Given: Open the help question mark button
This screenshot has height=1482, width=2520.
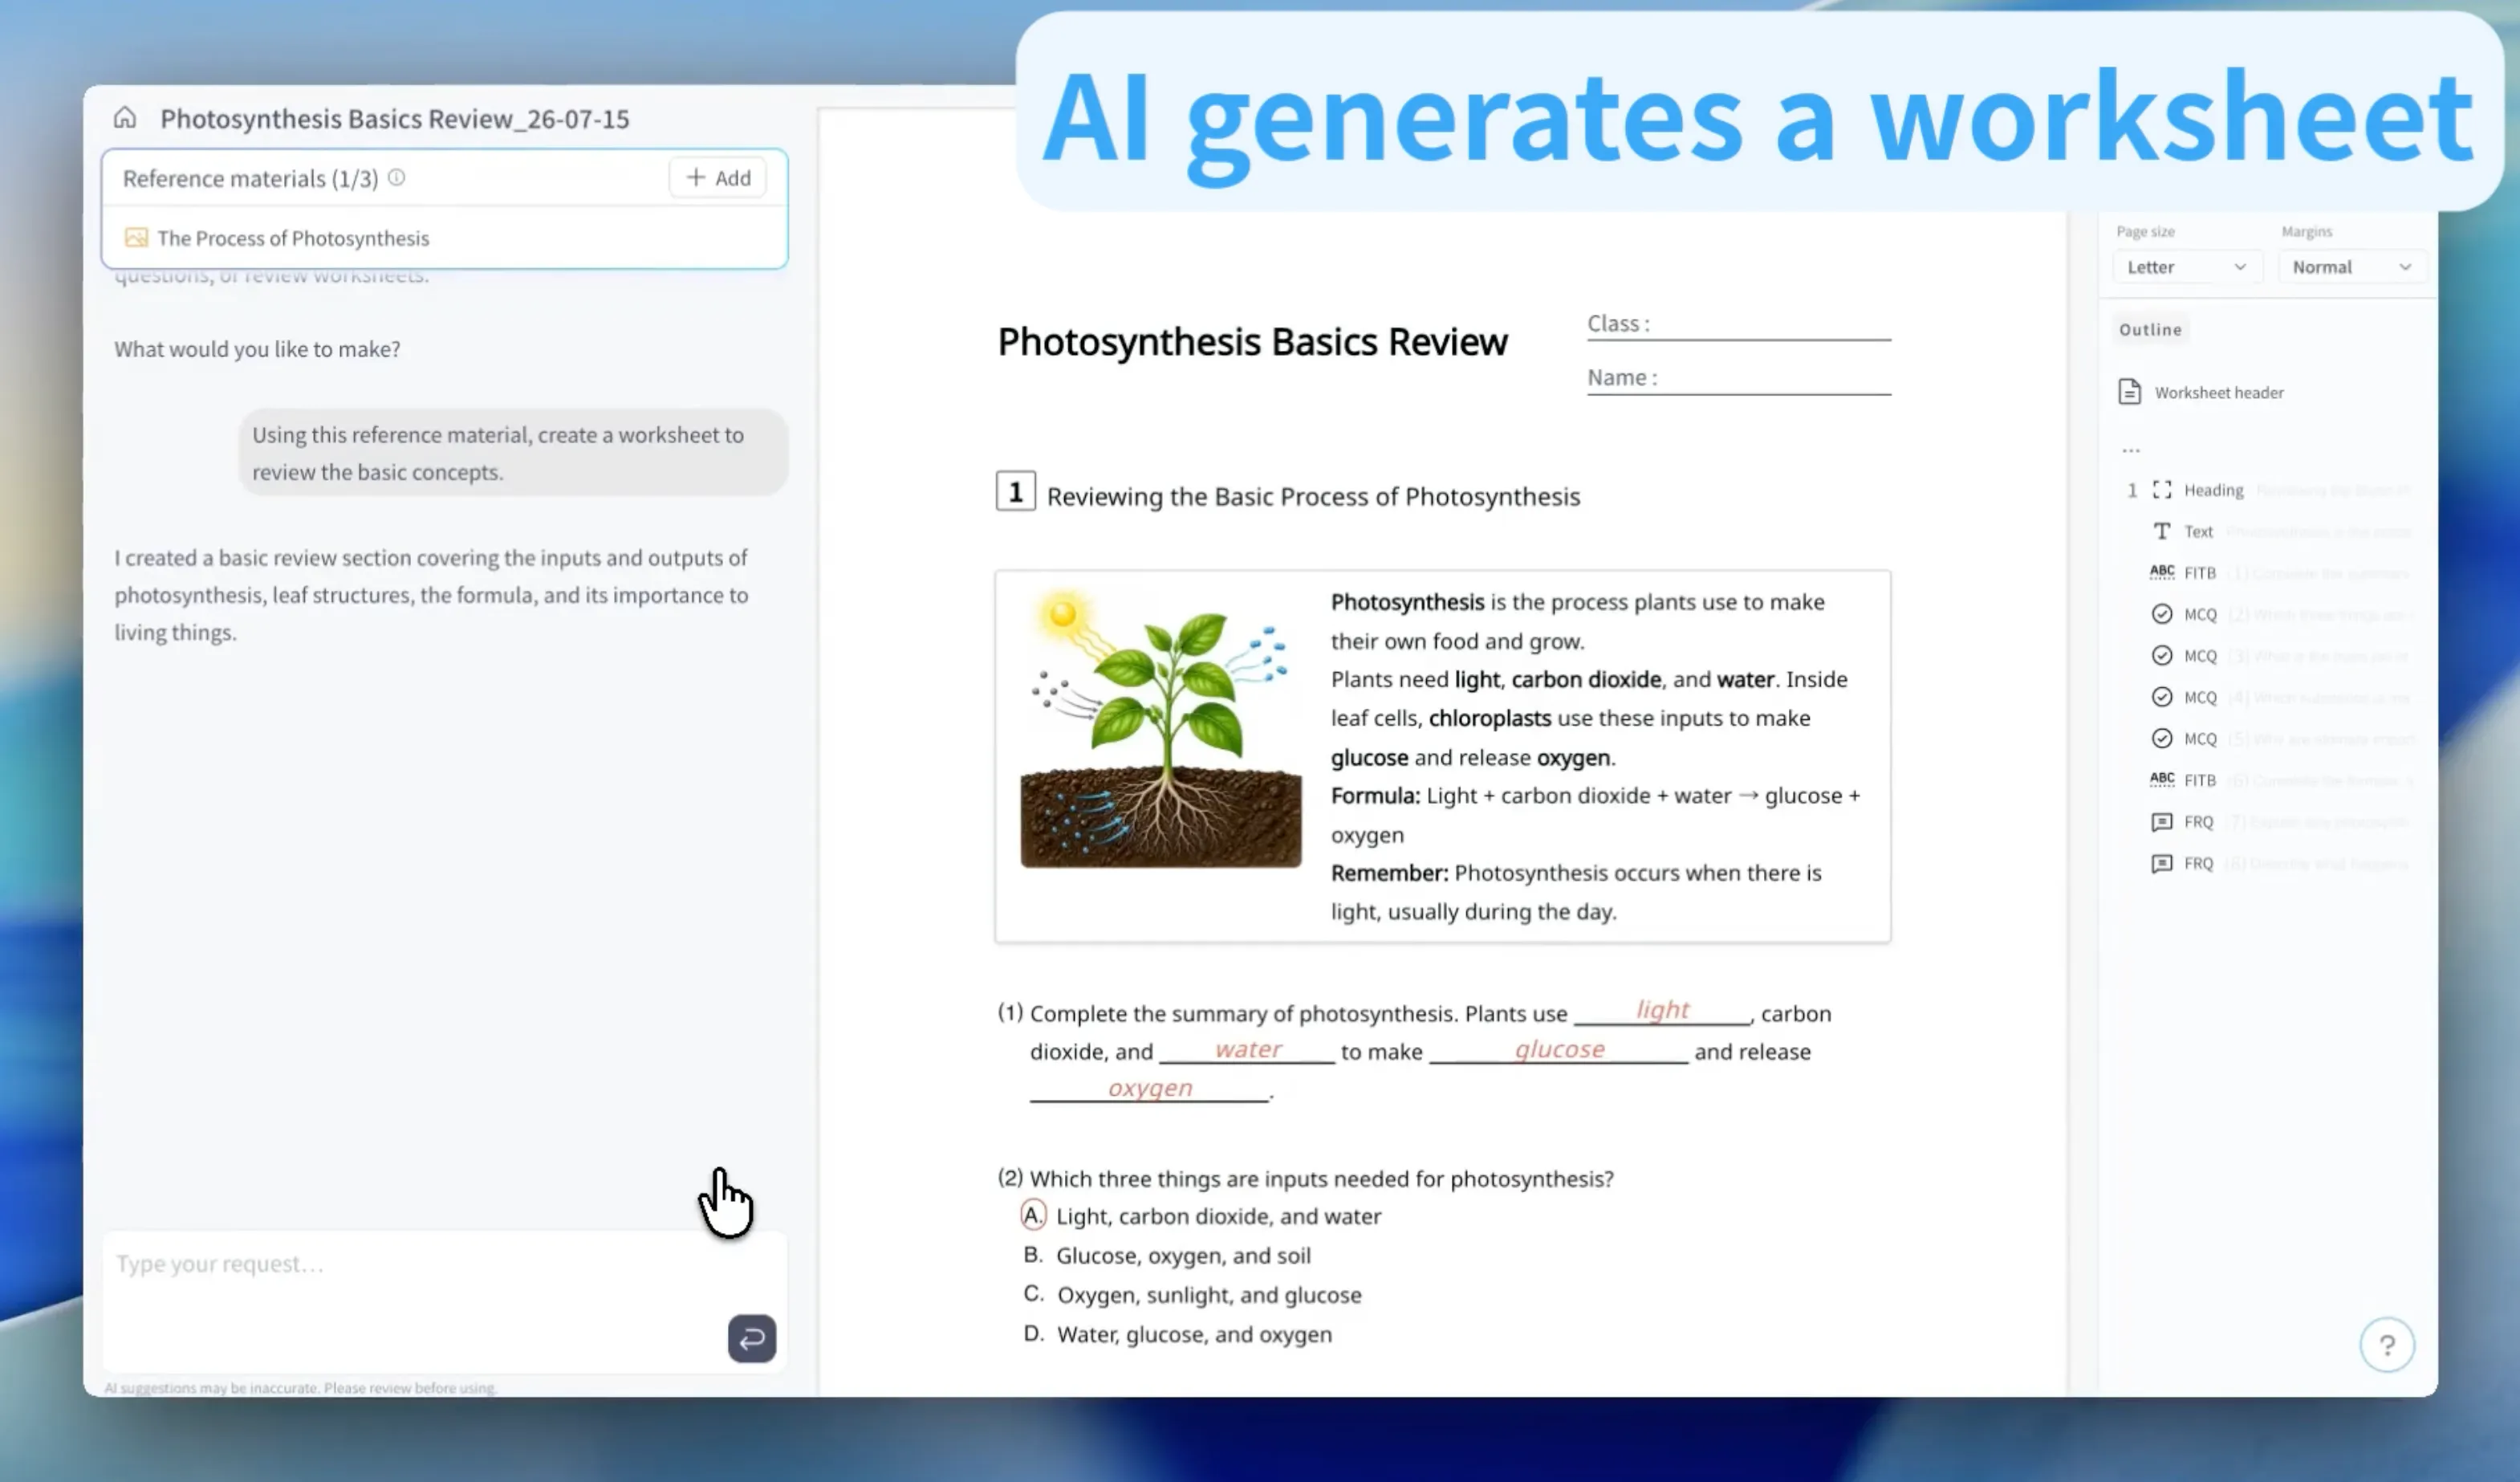Looking at the screenshot, I should point(2387,1345).
